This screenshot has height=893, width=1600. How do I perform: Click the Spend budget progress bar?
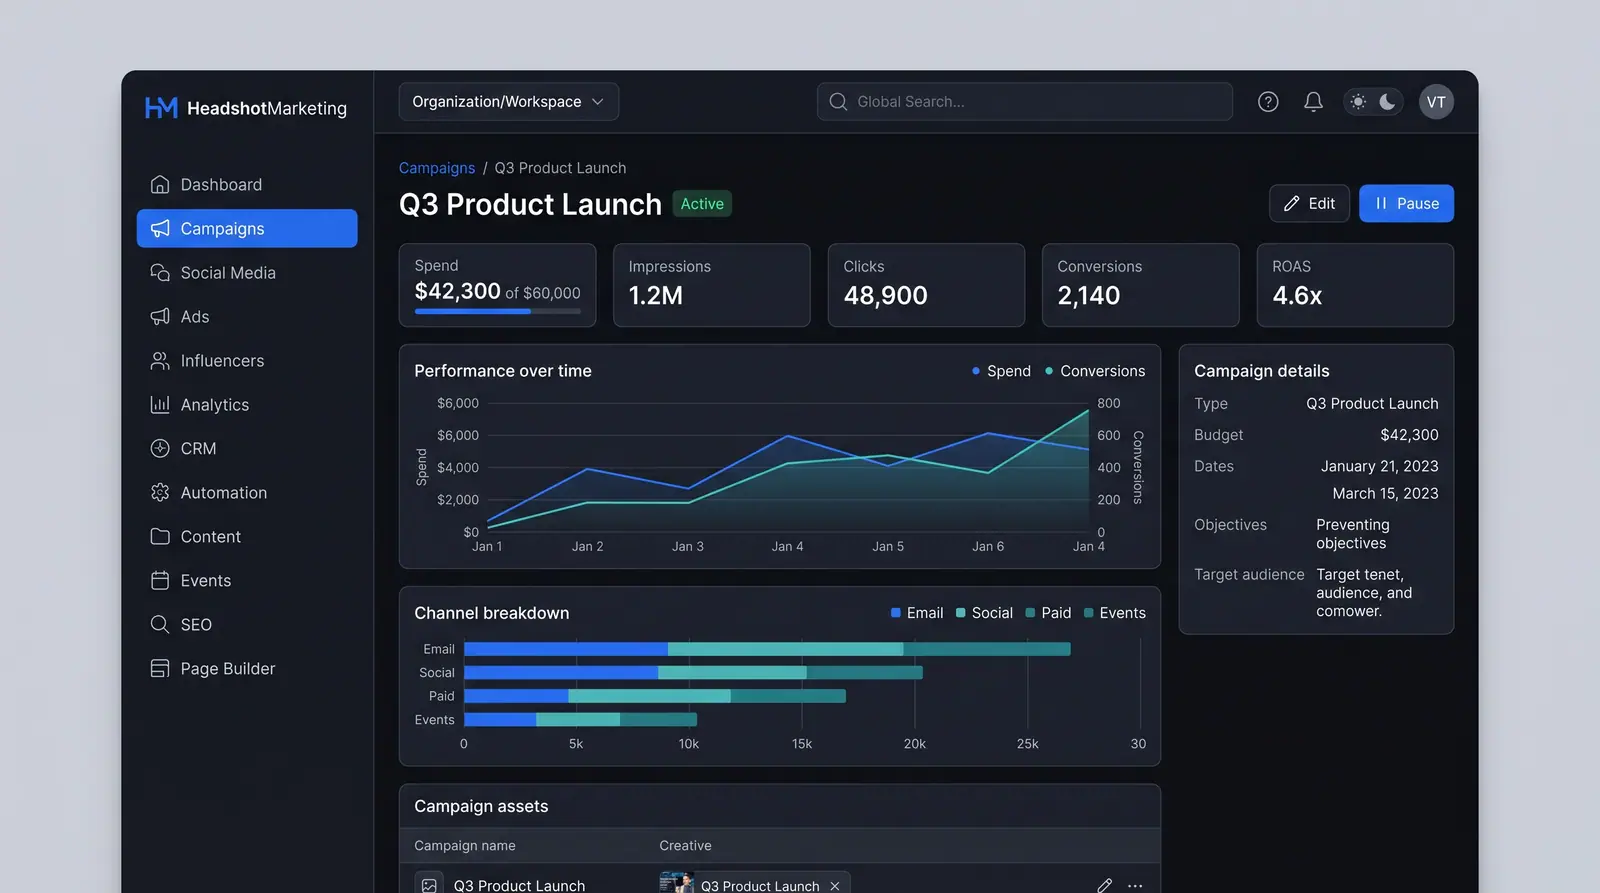(x=497, y=311)
